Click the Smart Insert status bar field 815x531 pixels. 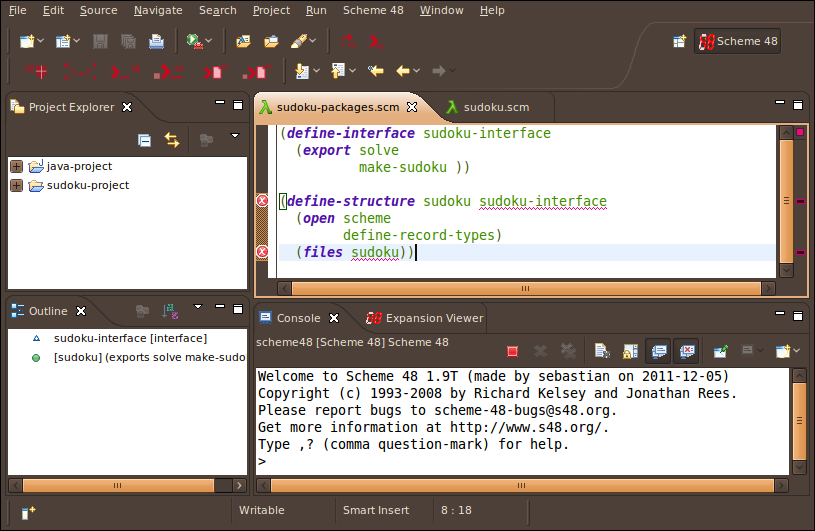pos(376,510)
